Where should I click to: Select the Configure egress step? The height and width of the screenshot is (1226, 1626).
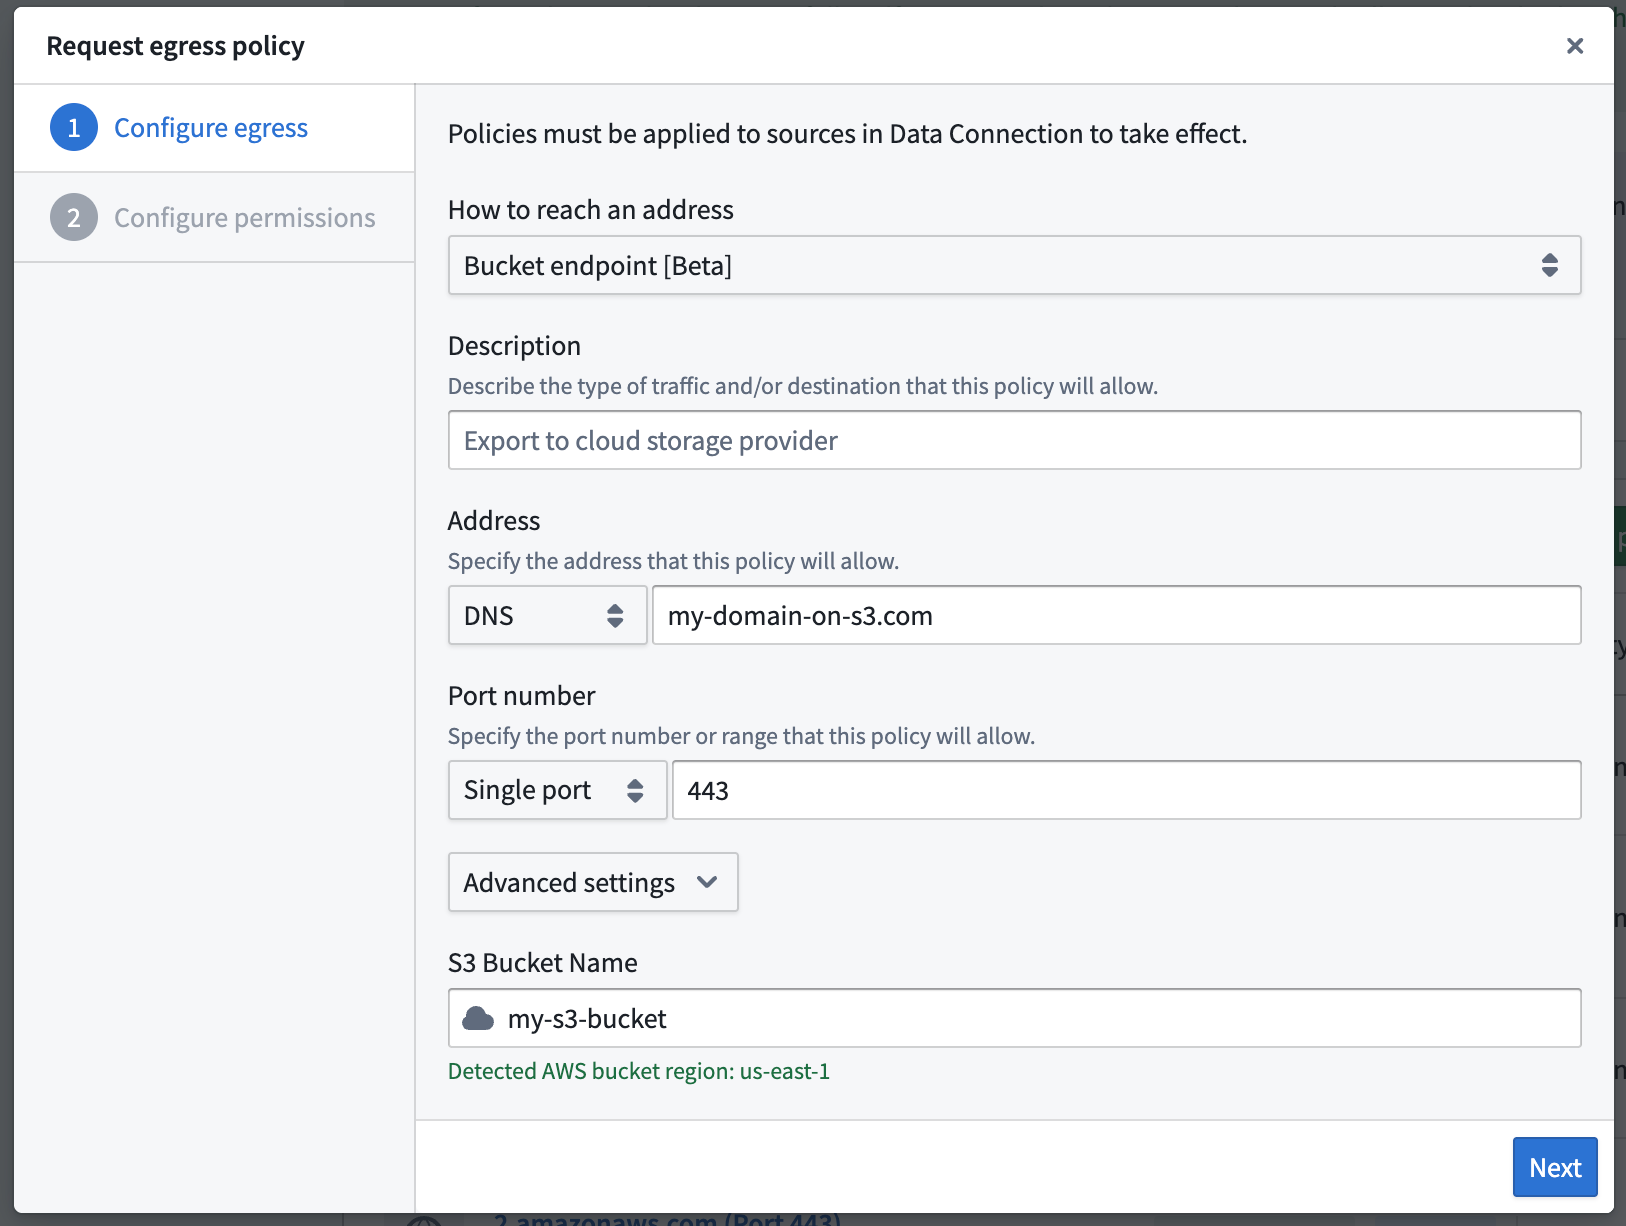[x=211, y=127]
